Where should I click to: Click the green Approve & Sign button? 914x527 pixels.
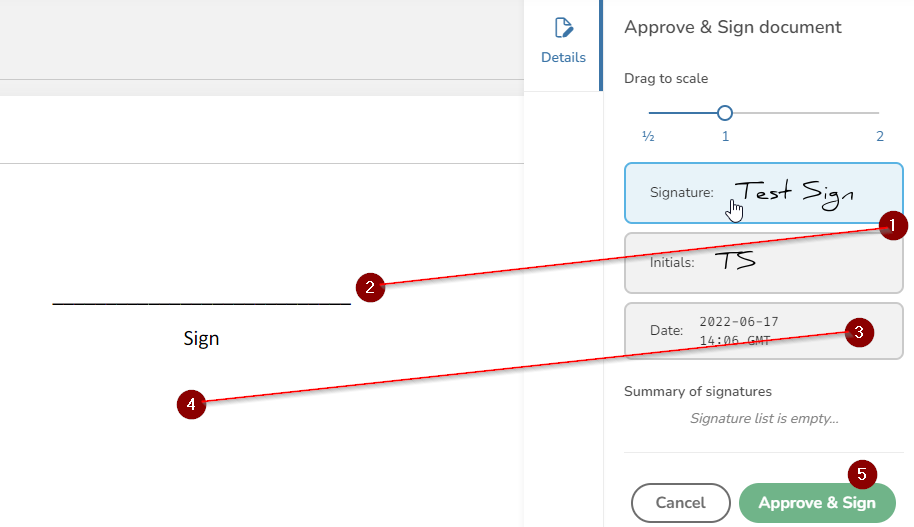coord(817,503)
